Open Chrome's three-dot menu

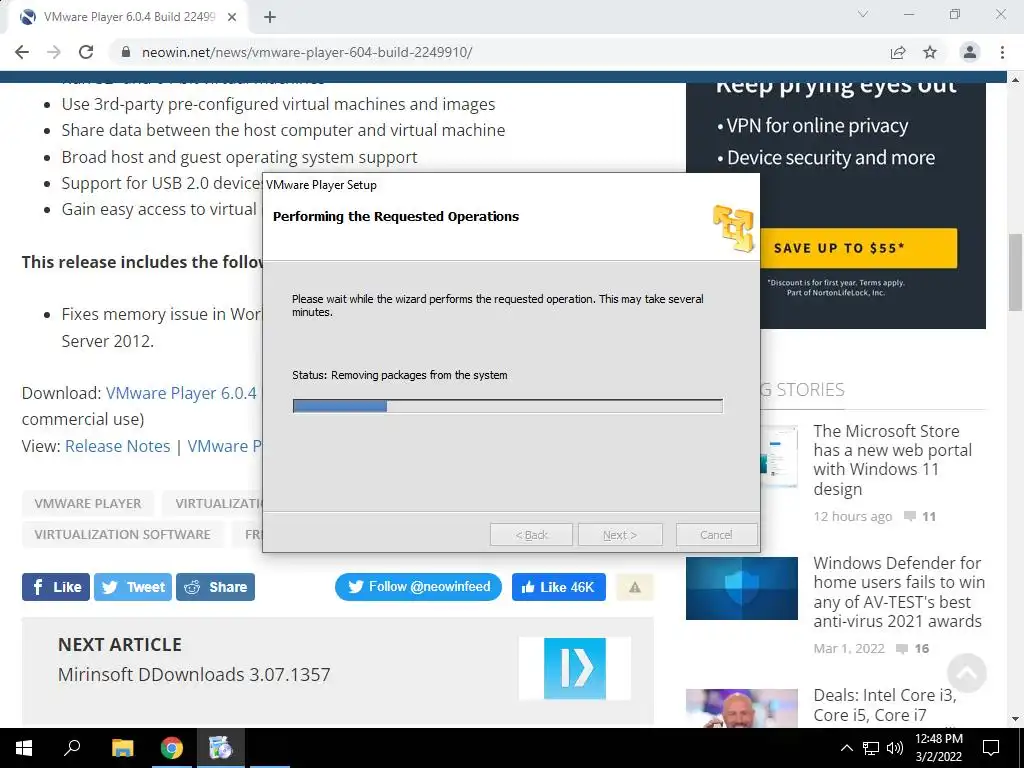[x=1002, y=52]
